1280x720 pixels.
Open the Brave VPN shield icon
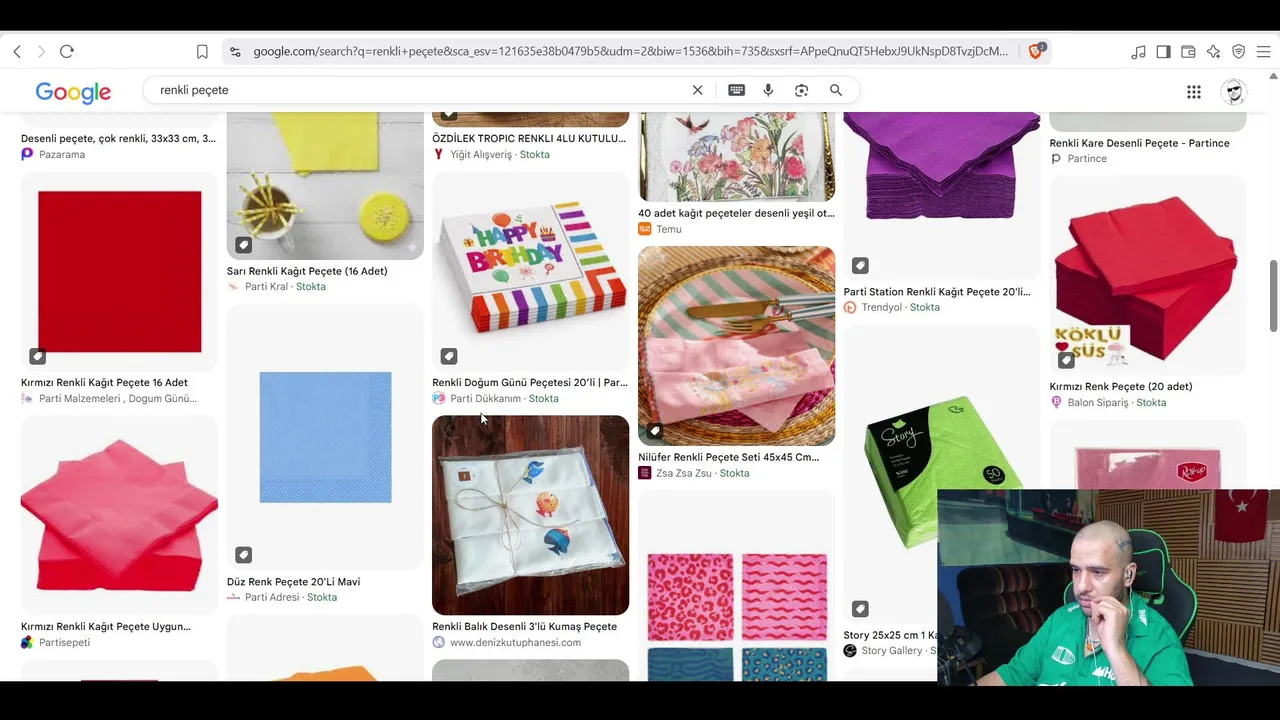coord(1238,51)
